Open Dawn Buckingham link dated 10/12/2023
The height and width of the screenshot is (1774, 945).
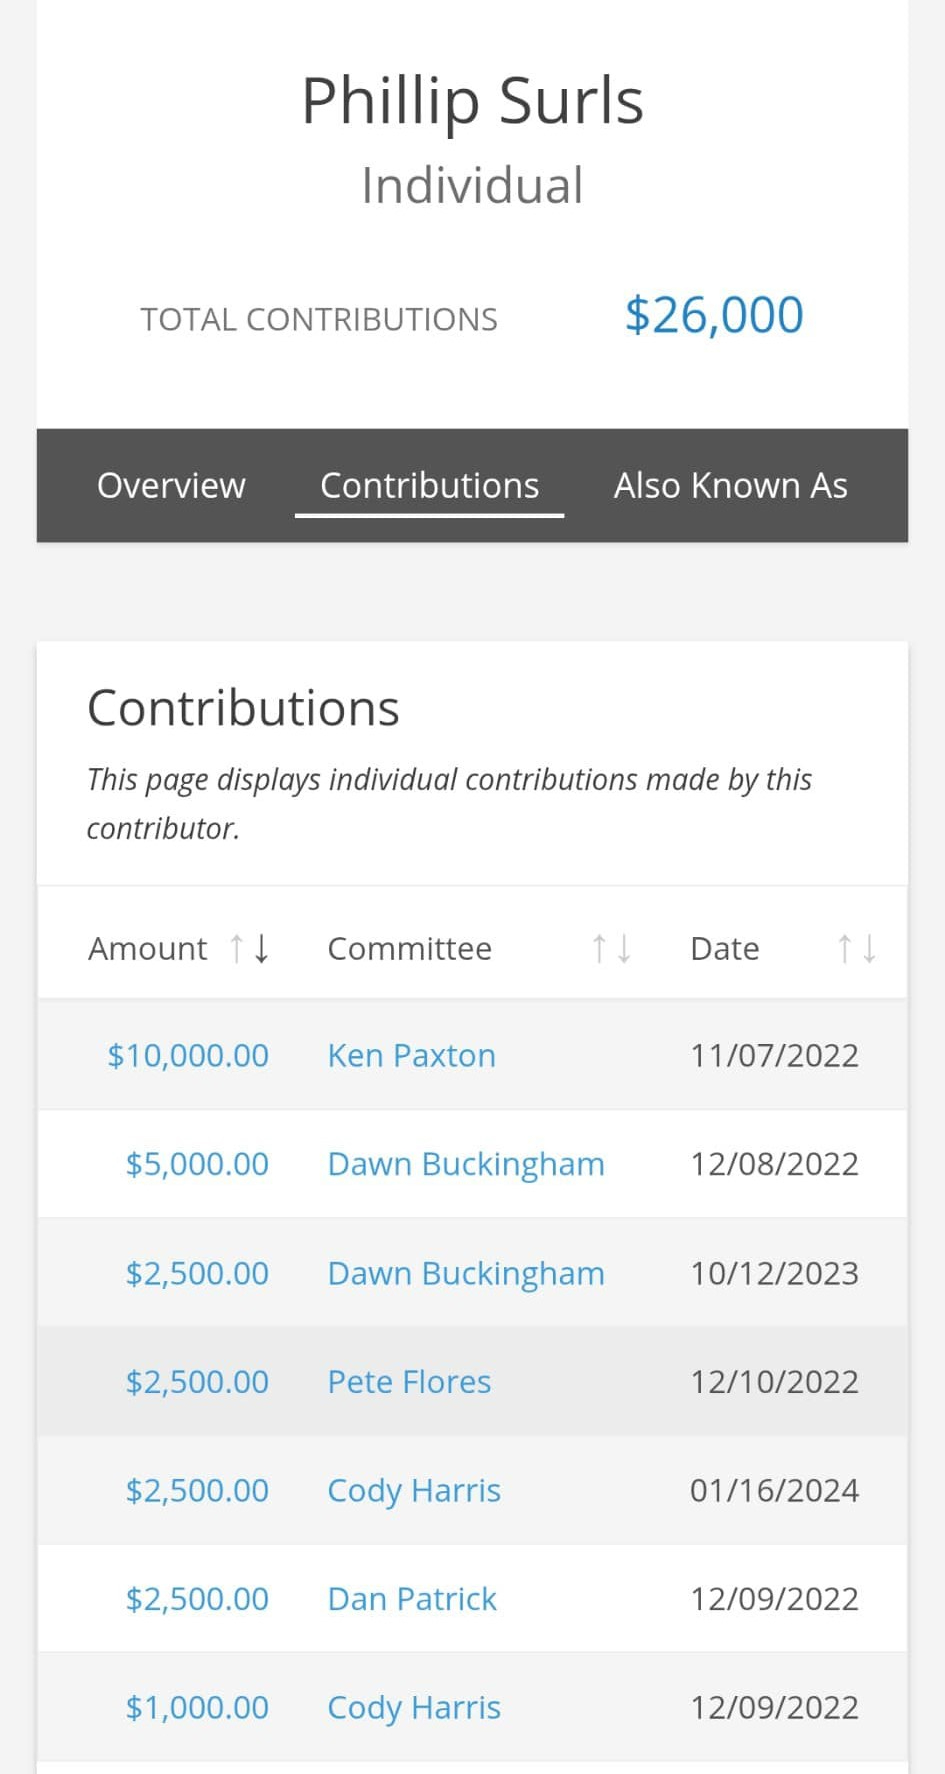(x=466, y=1273)
